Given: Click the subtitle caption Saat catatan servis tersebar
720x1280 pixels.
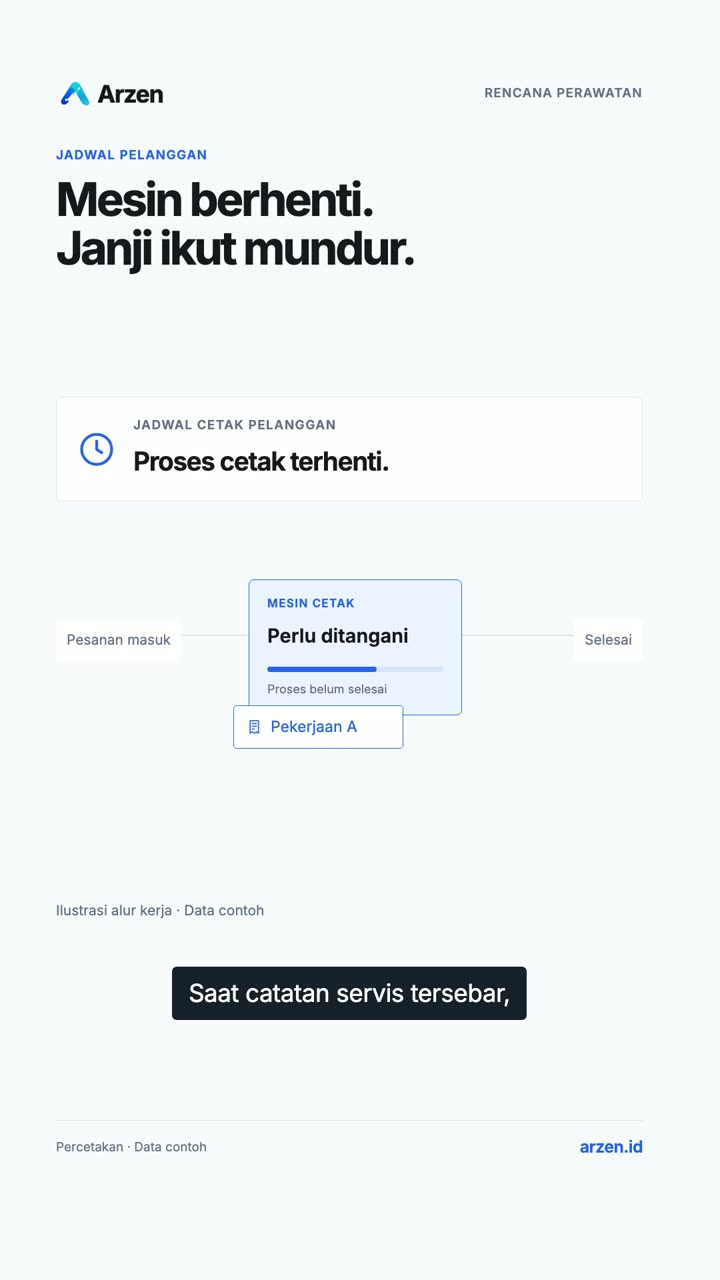Looking at the screenshot, I should (x=349, y=993).
